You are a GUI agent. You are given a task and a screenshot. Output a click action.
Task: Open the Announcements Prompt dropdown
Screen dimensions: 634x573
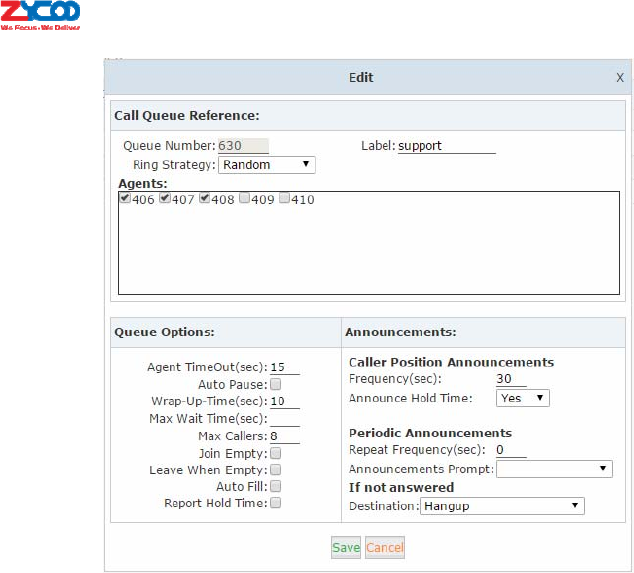click(x=554, y=468)
